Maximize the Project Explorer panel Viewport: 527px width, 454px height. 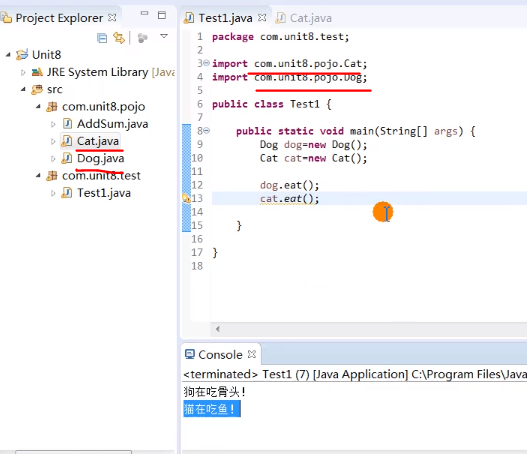tap(162, 15)
